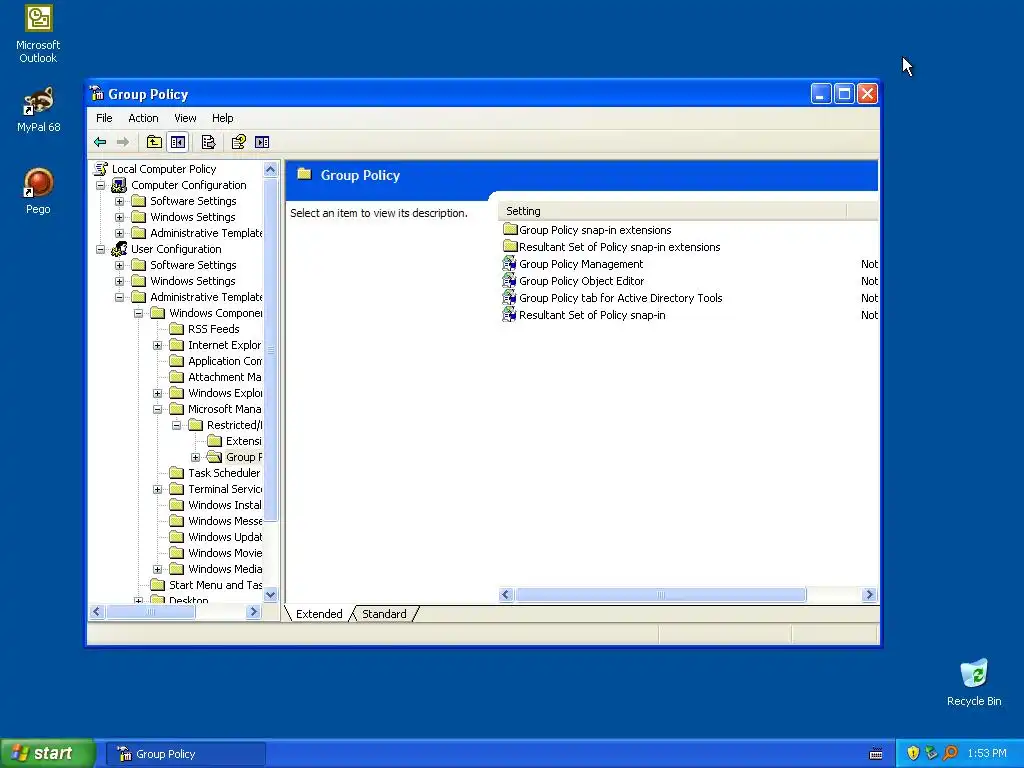Click the Up one level folder icon

pyautogui.click(x=154, y=142)
